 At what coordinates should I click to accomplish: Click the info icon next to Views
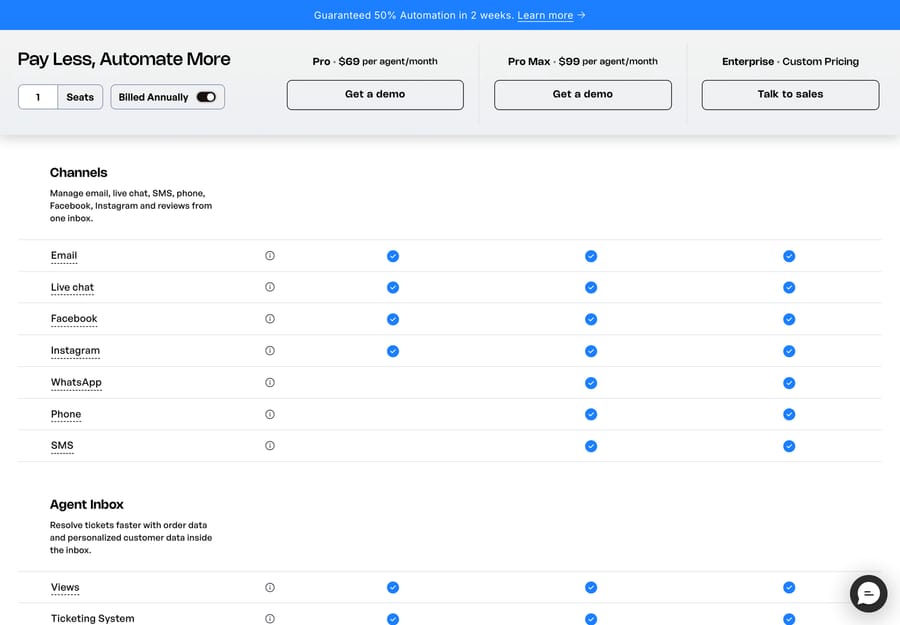click(x=270, y=587)
